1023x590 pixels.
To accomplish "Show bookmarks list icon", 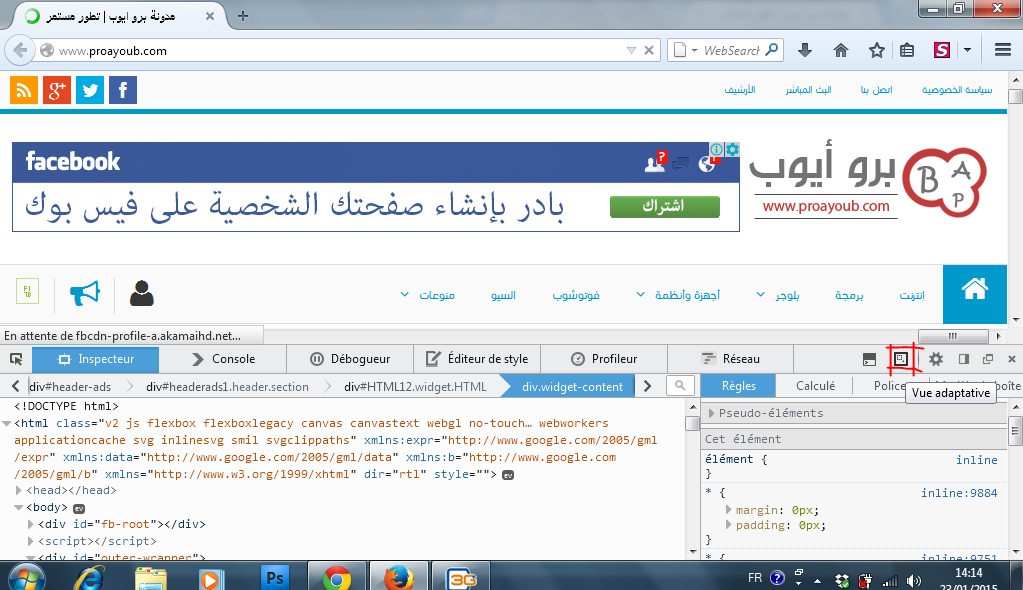I will tap(907, 50).
